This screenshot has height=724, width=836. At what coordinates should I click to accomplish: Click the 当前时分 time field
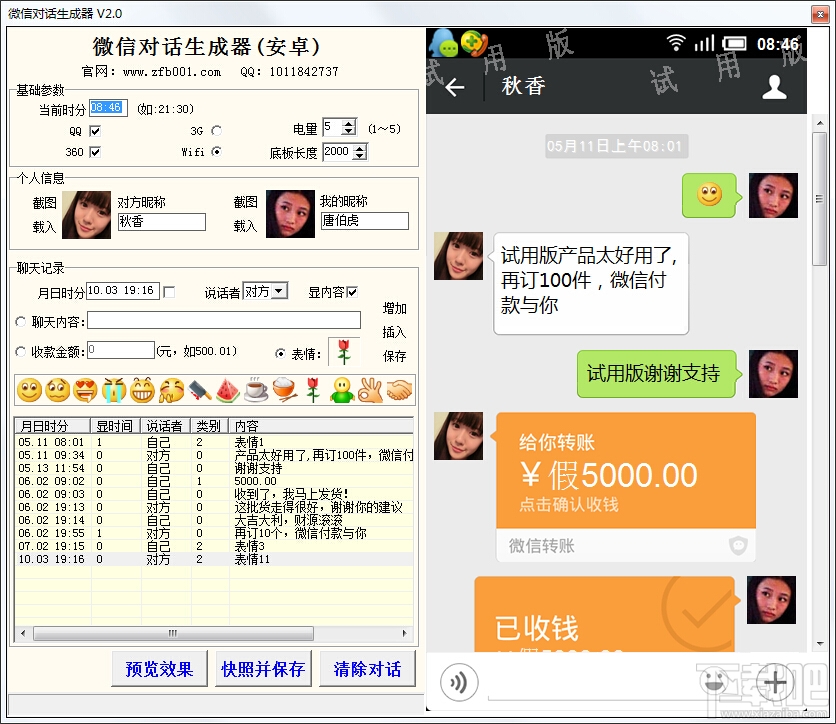click(x=108, y=108)
